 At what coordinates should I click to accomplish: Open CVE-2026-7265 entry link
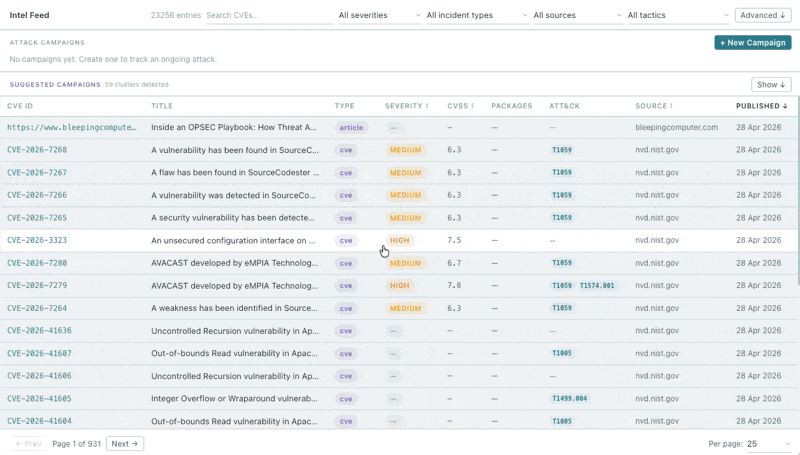pyautogui.click(x=37, y=218)
